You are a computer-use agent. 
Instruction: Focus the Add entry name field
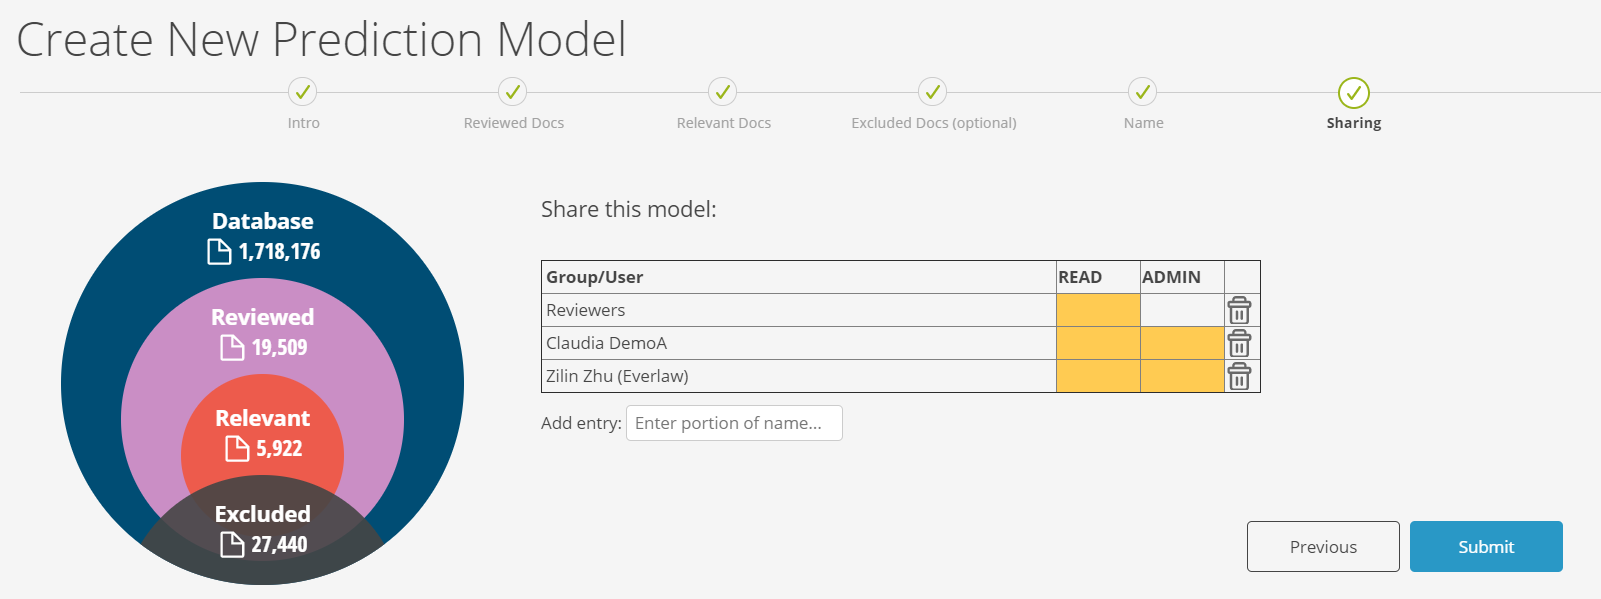click(734, 423)
